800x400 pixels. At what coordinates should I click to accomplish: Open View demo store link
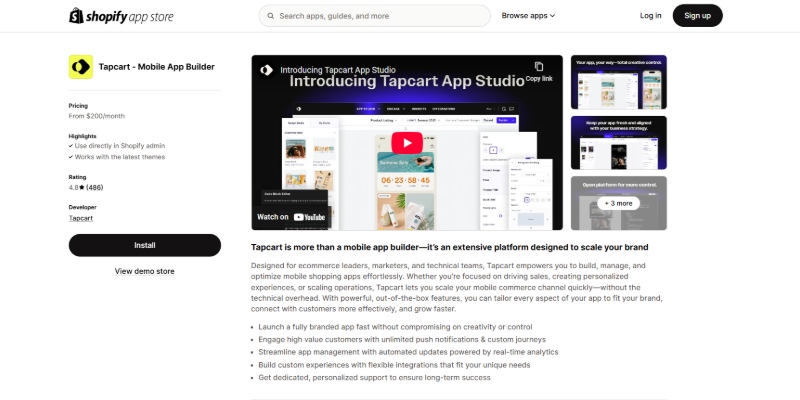click(x=144, y=271)
